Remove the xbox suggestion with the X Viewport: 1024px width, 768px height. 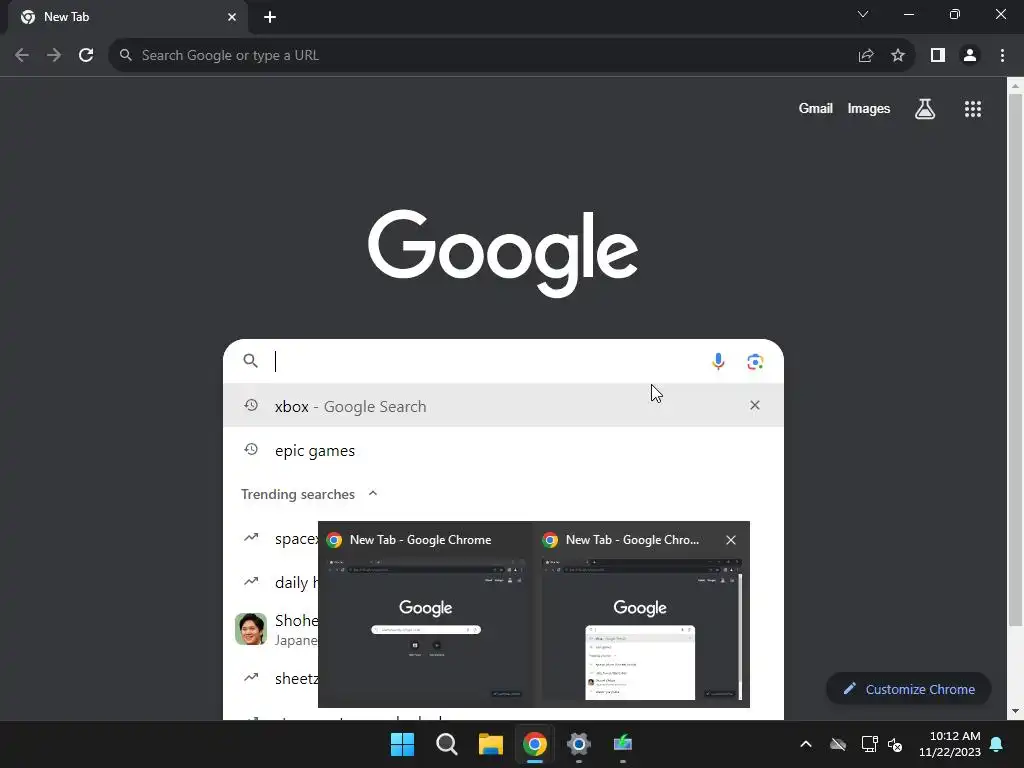755,406
